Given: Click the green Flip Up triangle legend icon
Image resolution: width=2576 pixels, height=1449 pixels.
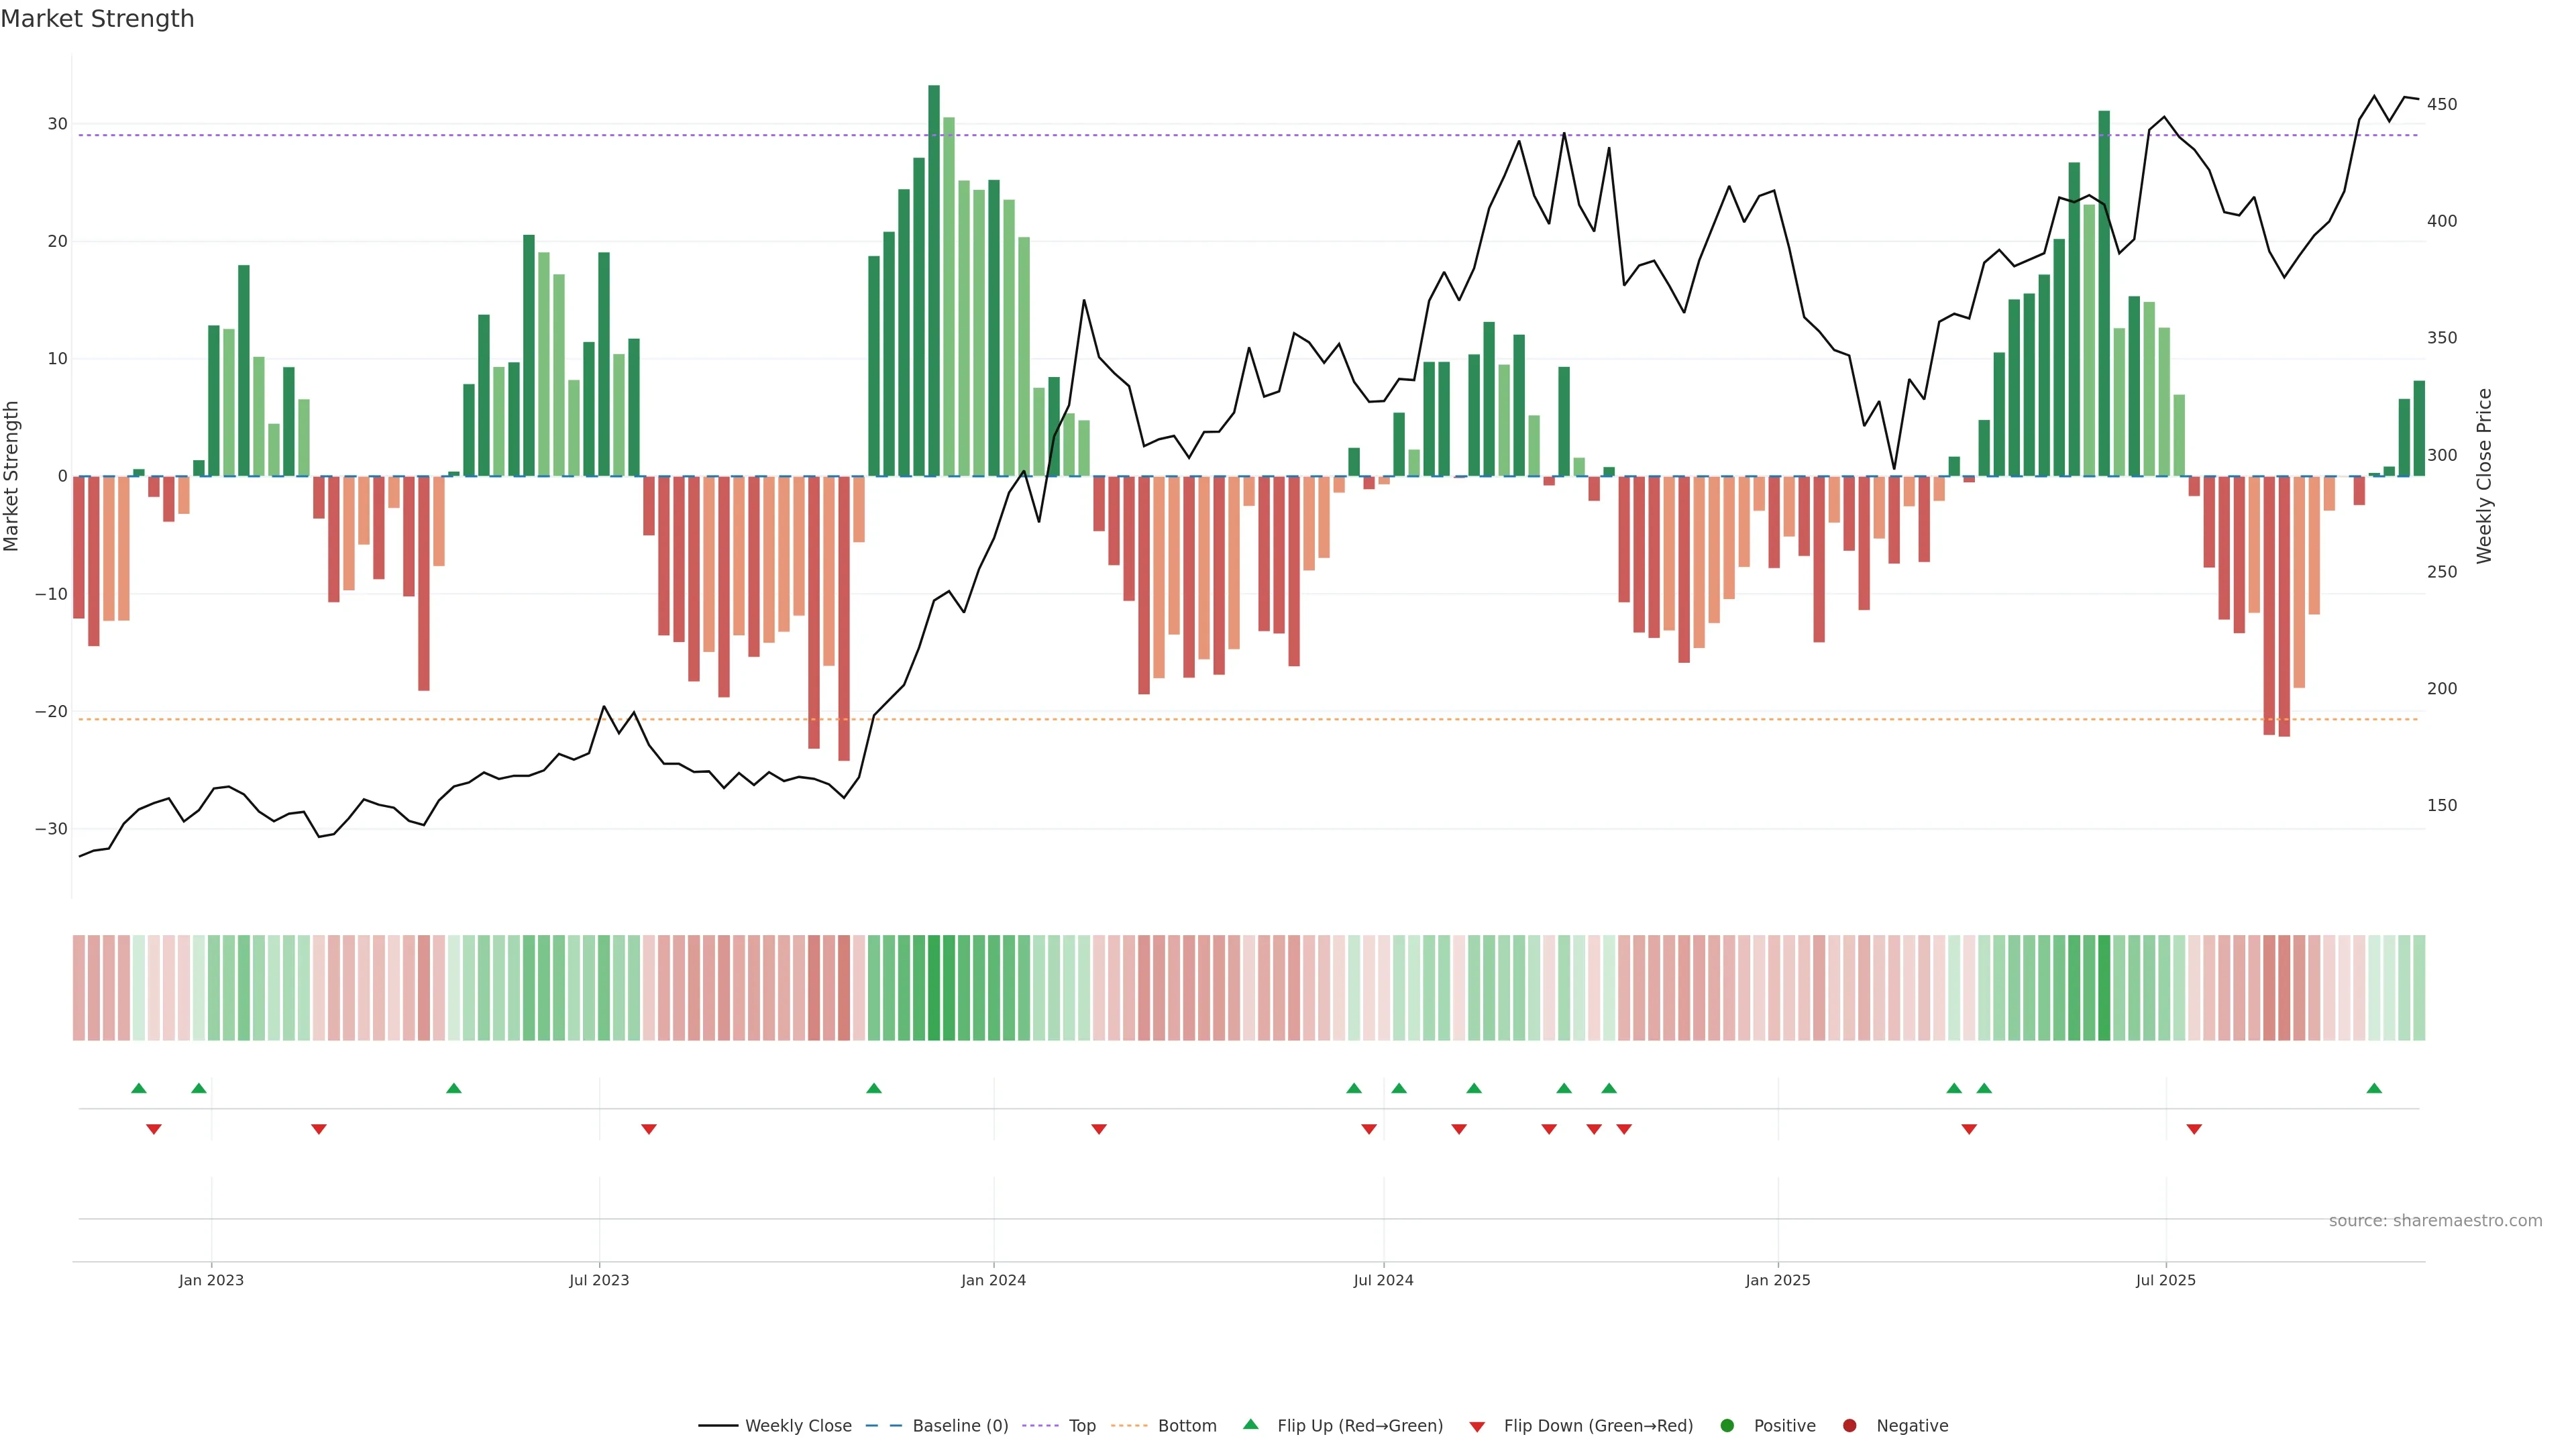Looking at the screenshot, I should [1250, 1424].
